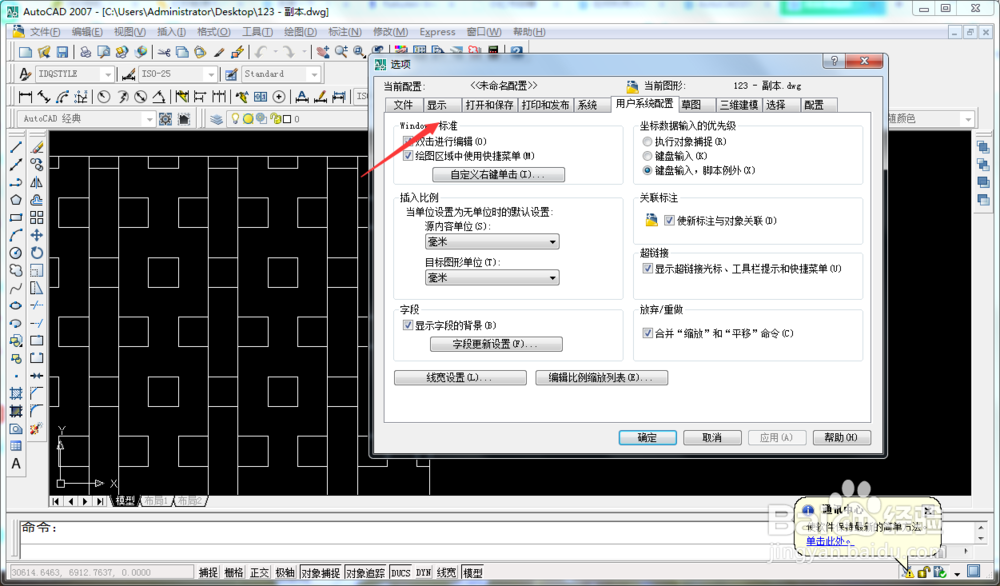Screen dimensions: 1000x586
Task: Toggle 合并“缩放”和“平移”命令 checkbox
Action: tap(647, 333)
